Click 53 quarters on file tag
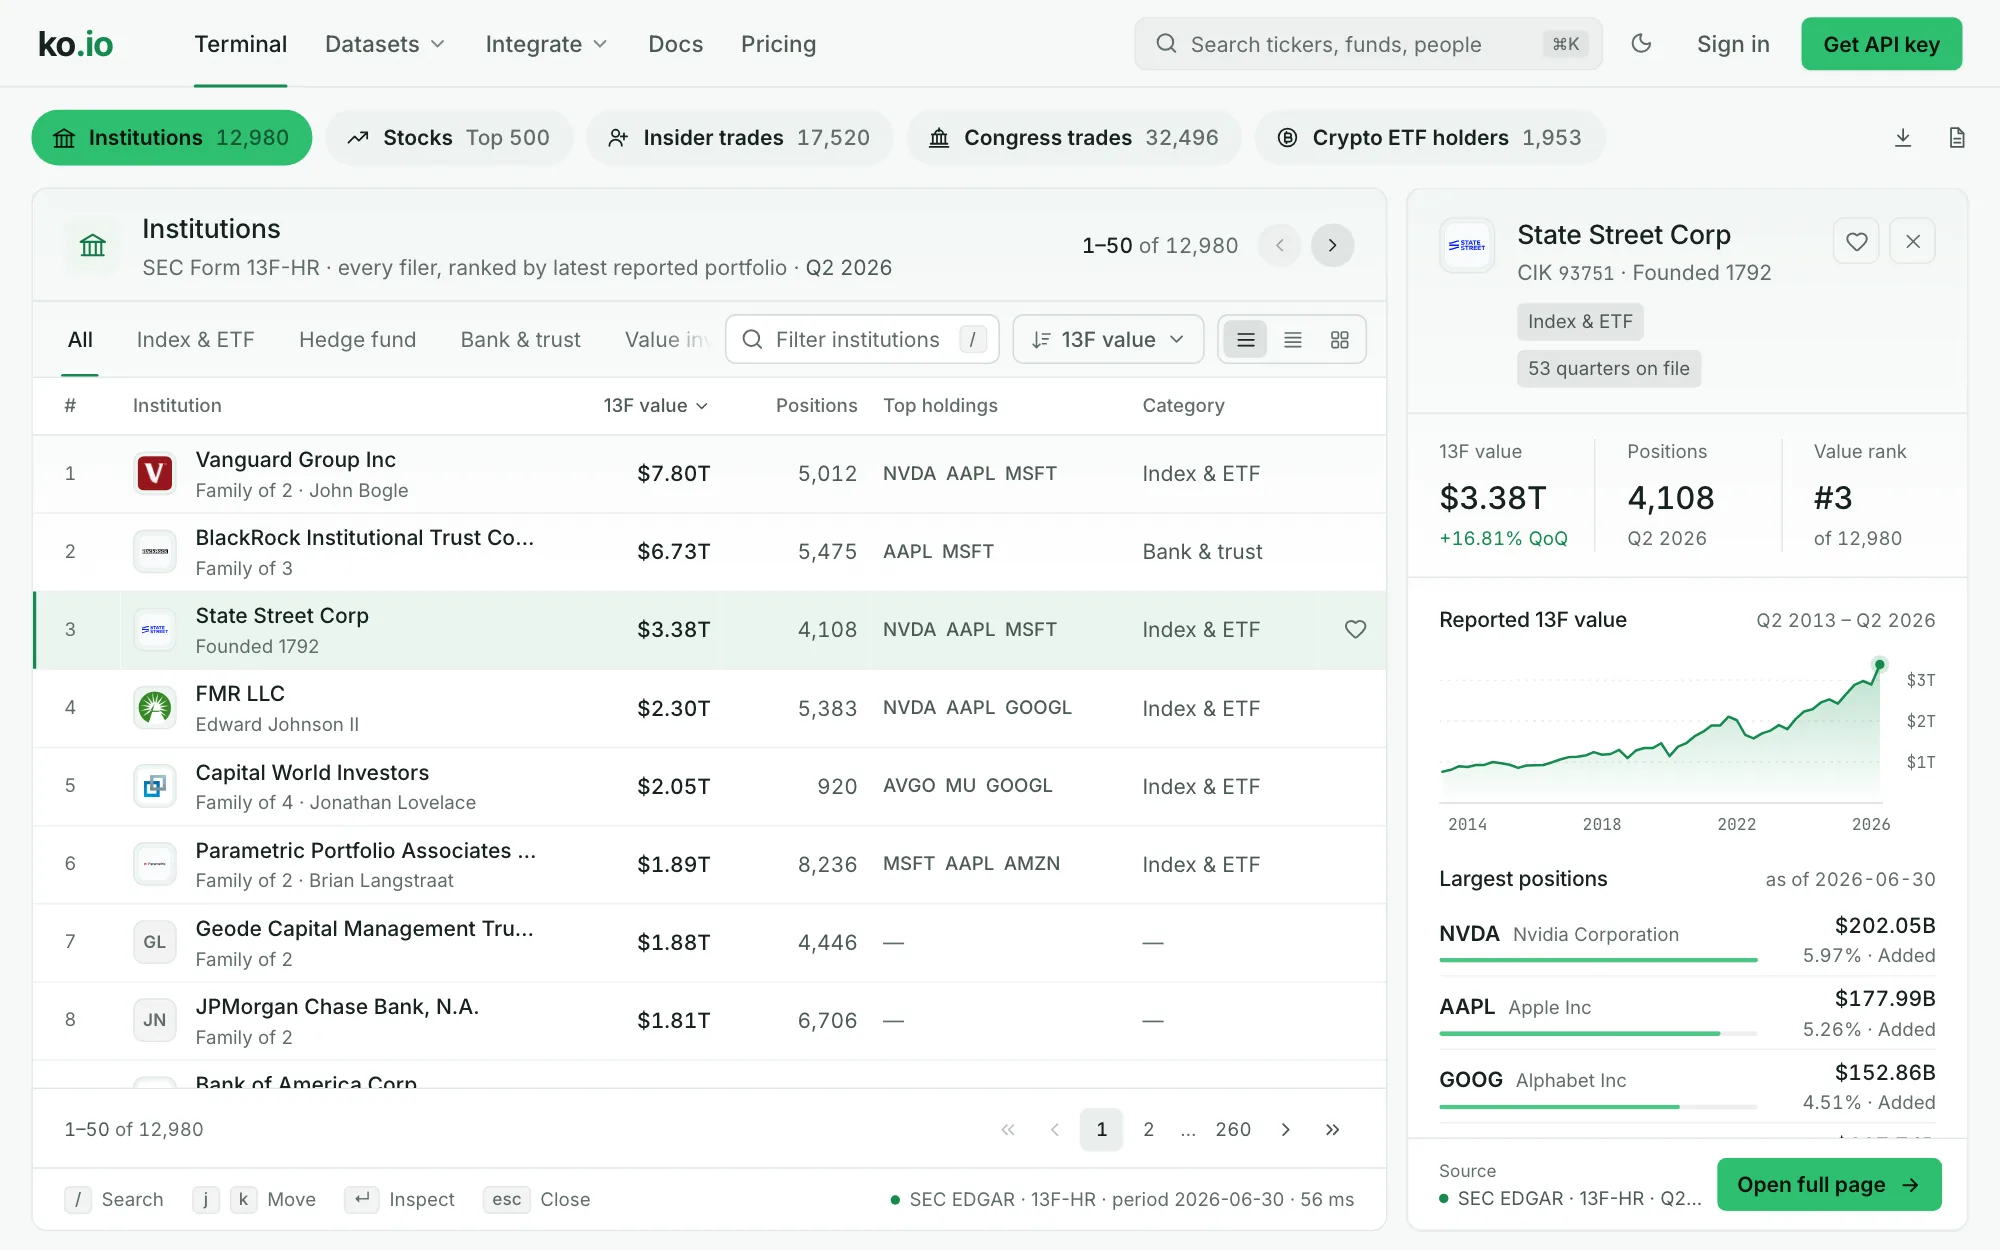This screenshot has width=2000, height=1250. pos(1608,369)
